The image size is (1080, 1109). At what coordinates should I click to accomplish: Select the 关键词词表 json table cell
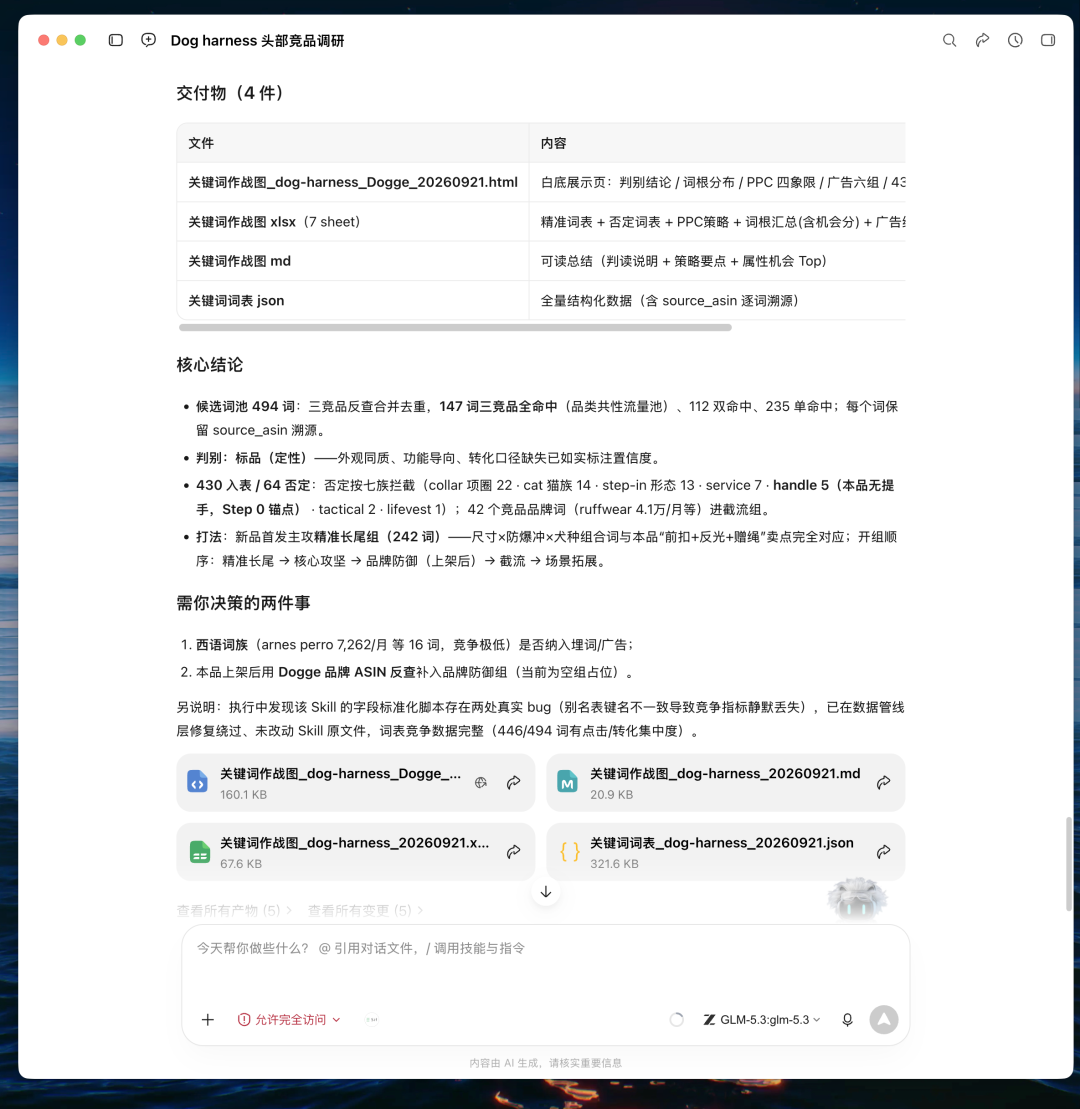353,301
